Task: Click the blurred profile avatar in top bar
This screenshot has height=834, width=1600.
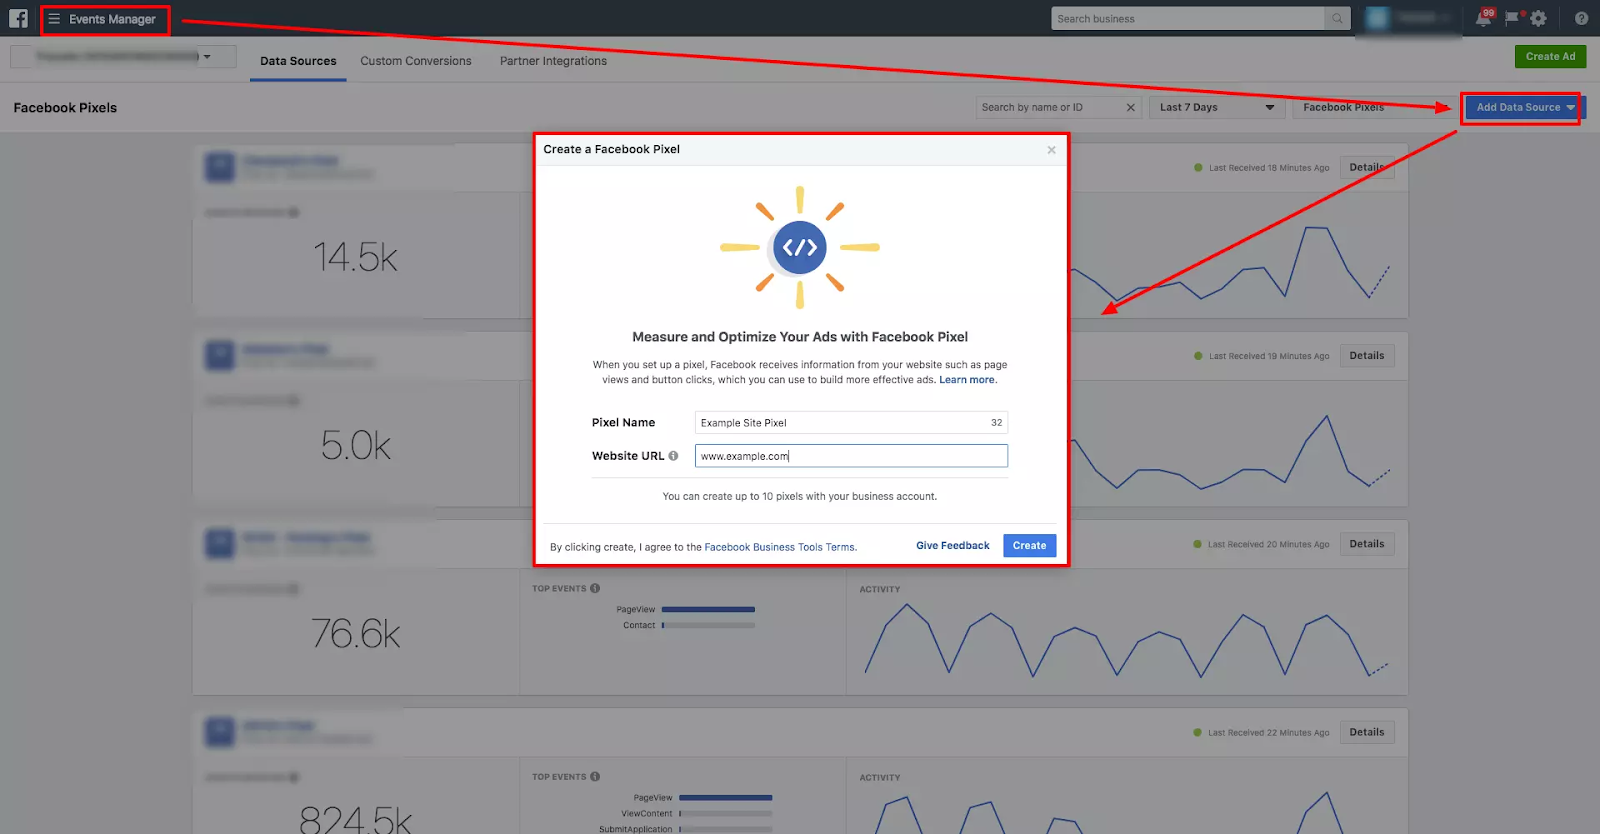Action: (x=1377, y=18)
